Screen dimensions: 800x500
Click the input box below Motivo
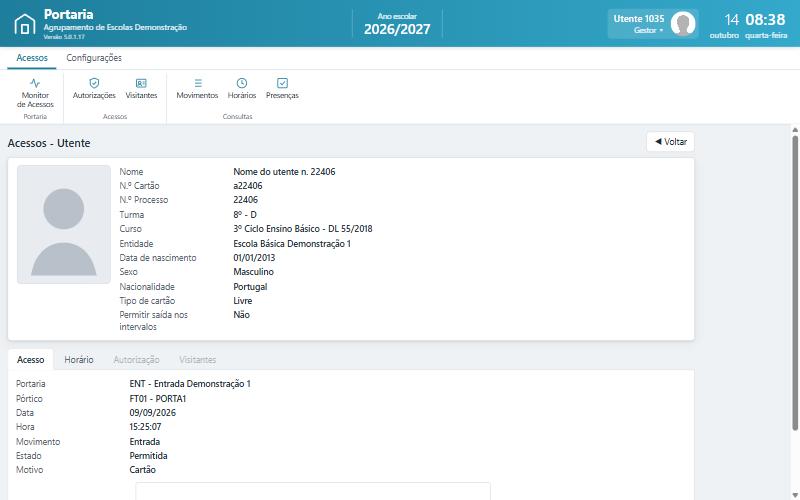pos(313,491)
